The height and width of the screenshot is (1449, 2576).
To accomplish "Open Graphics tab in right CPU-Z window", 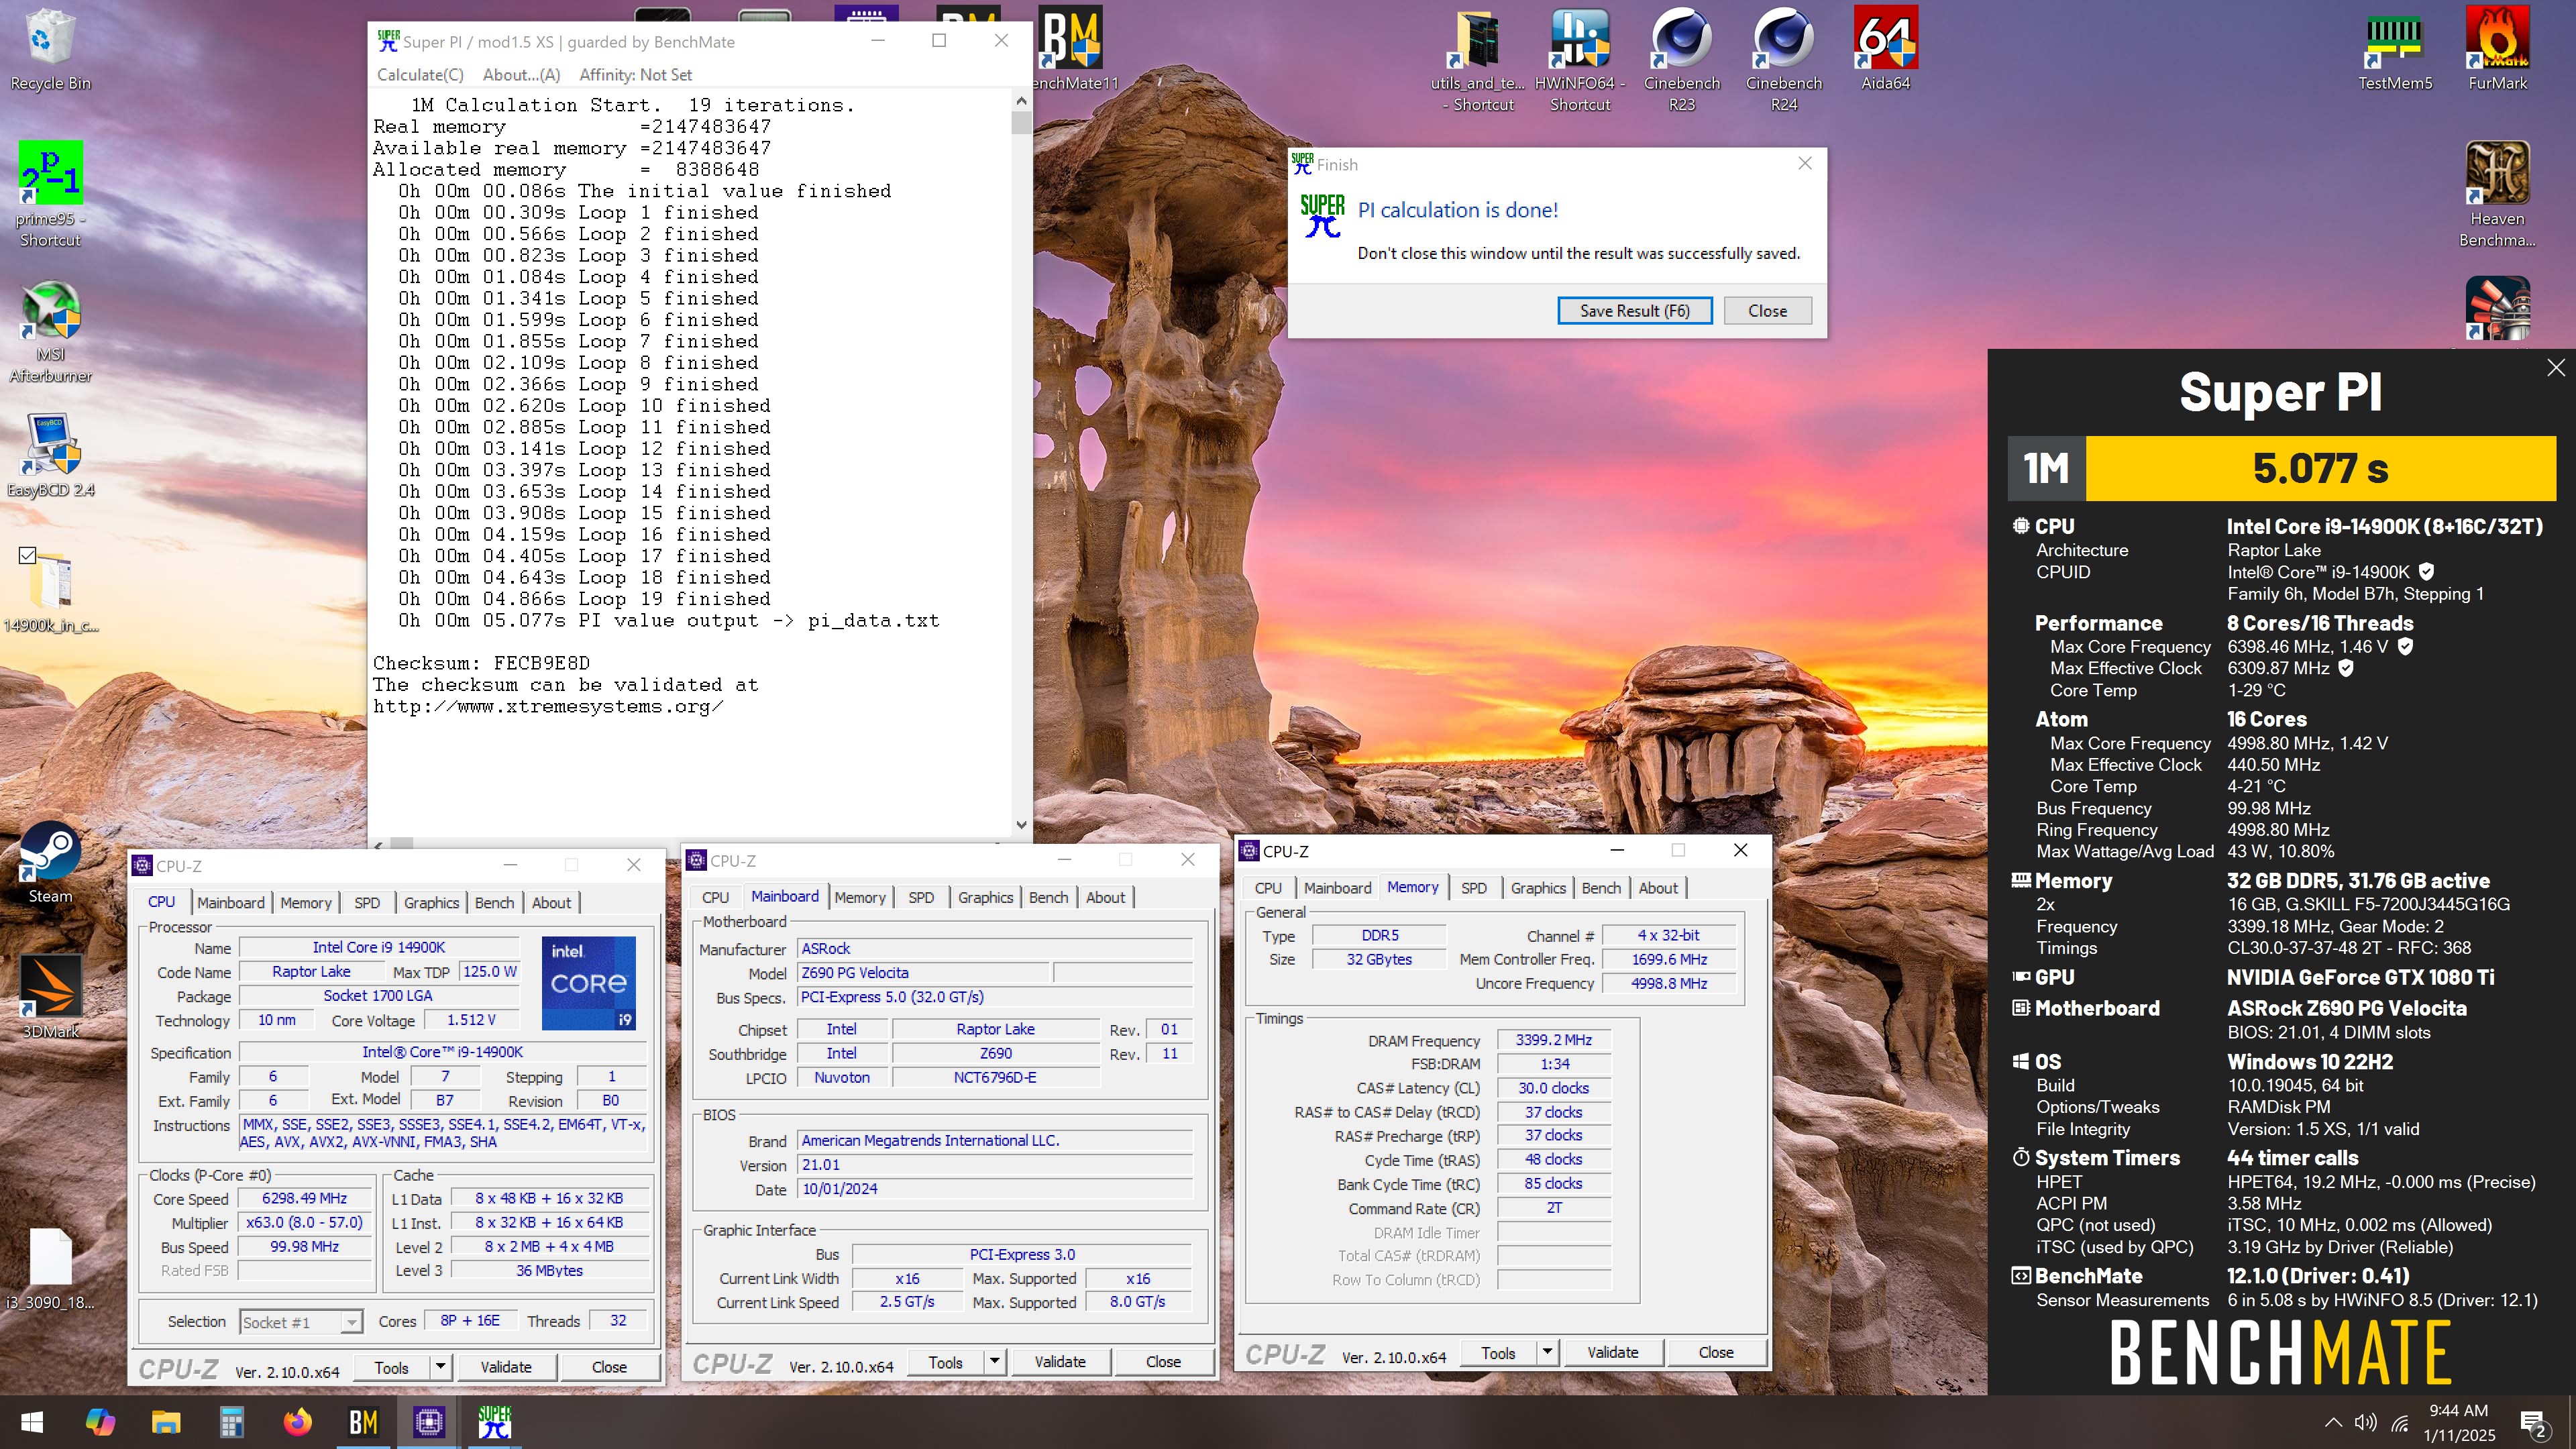I will pyautogui.click(x=1538, y=888).
